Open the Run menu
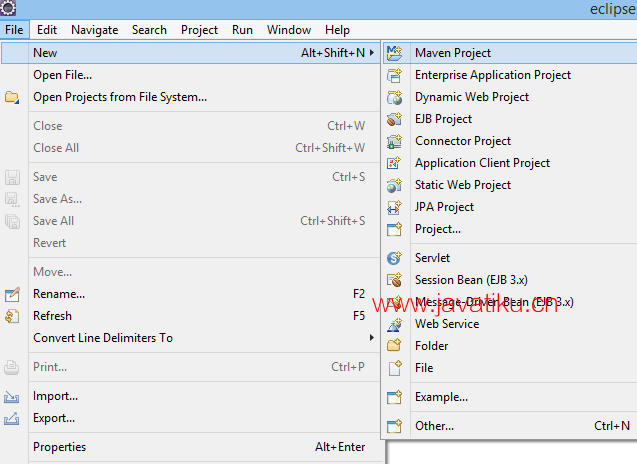Image resolution: width=637 pixels, height=464 pixels. coord(242,30)
